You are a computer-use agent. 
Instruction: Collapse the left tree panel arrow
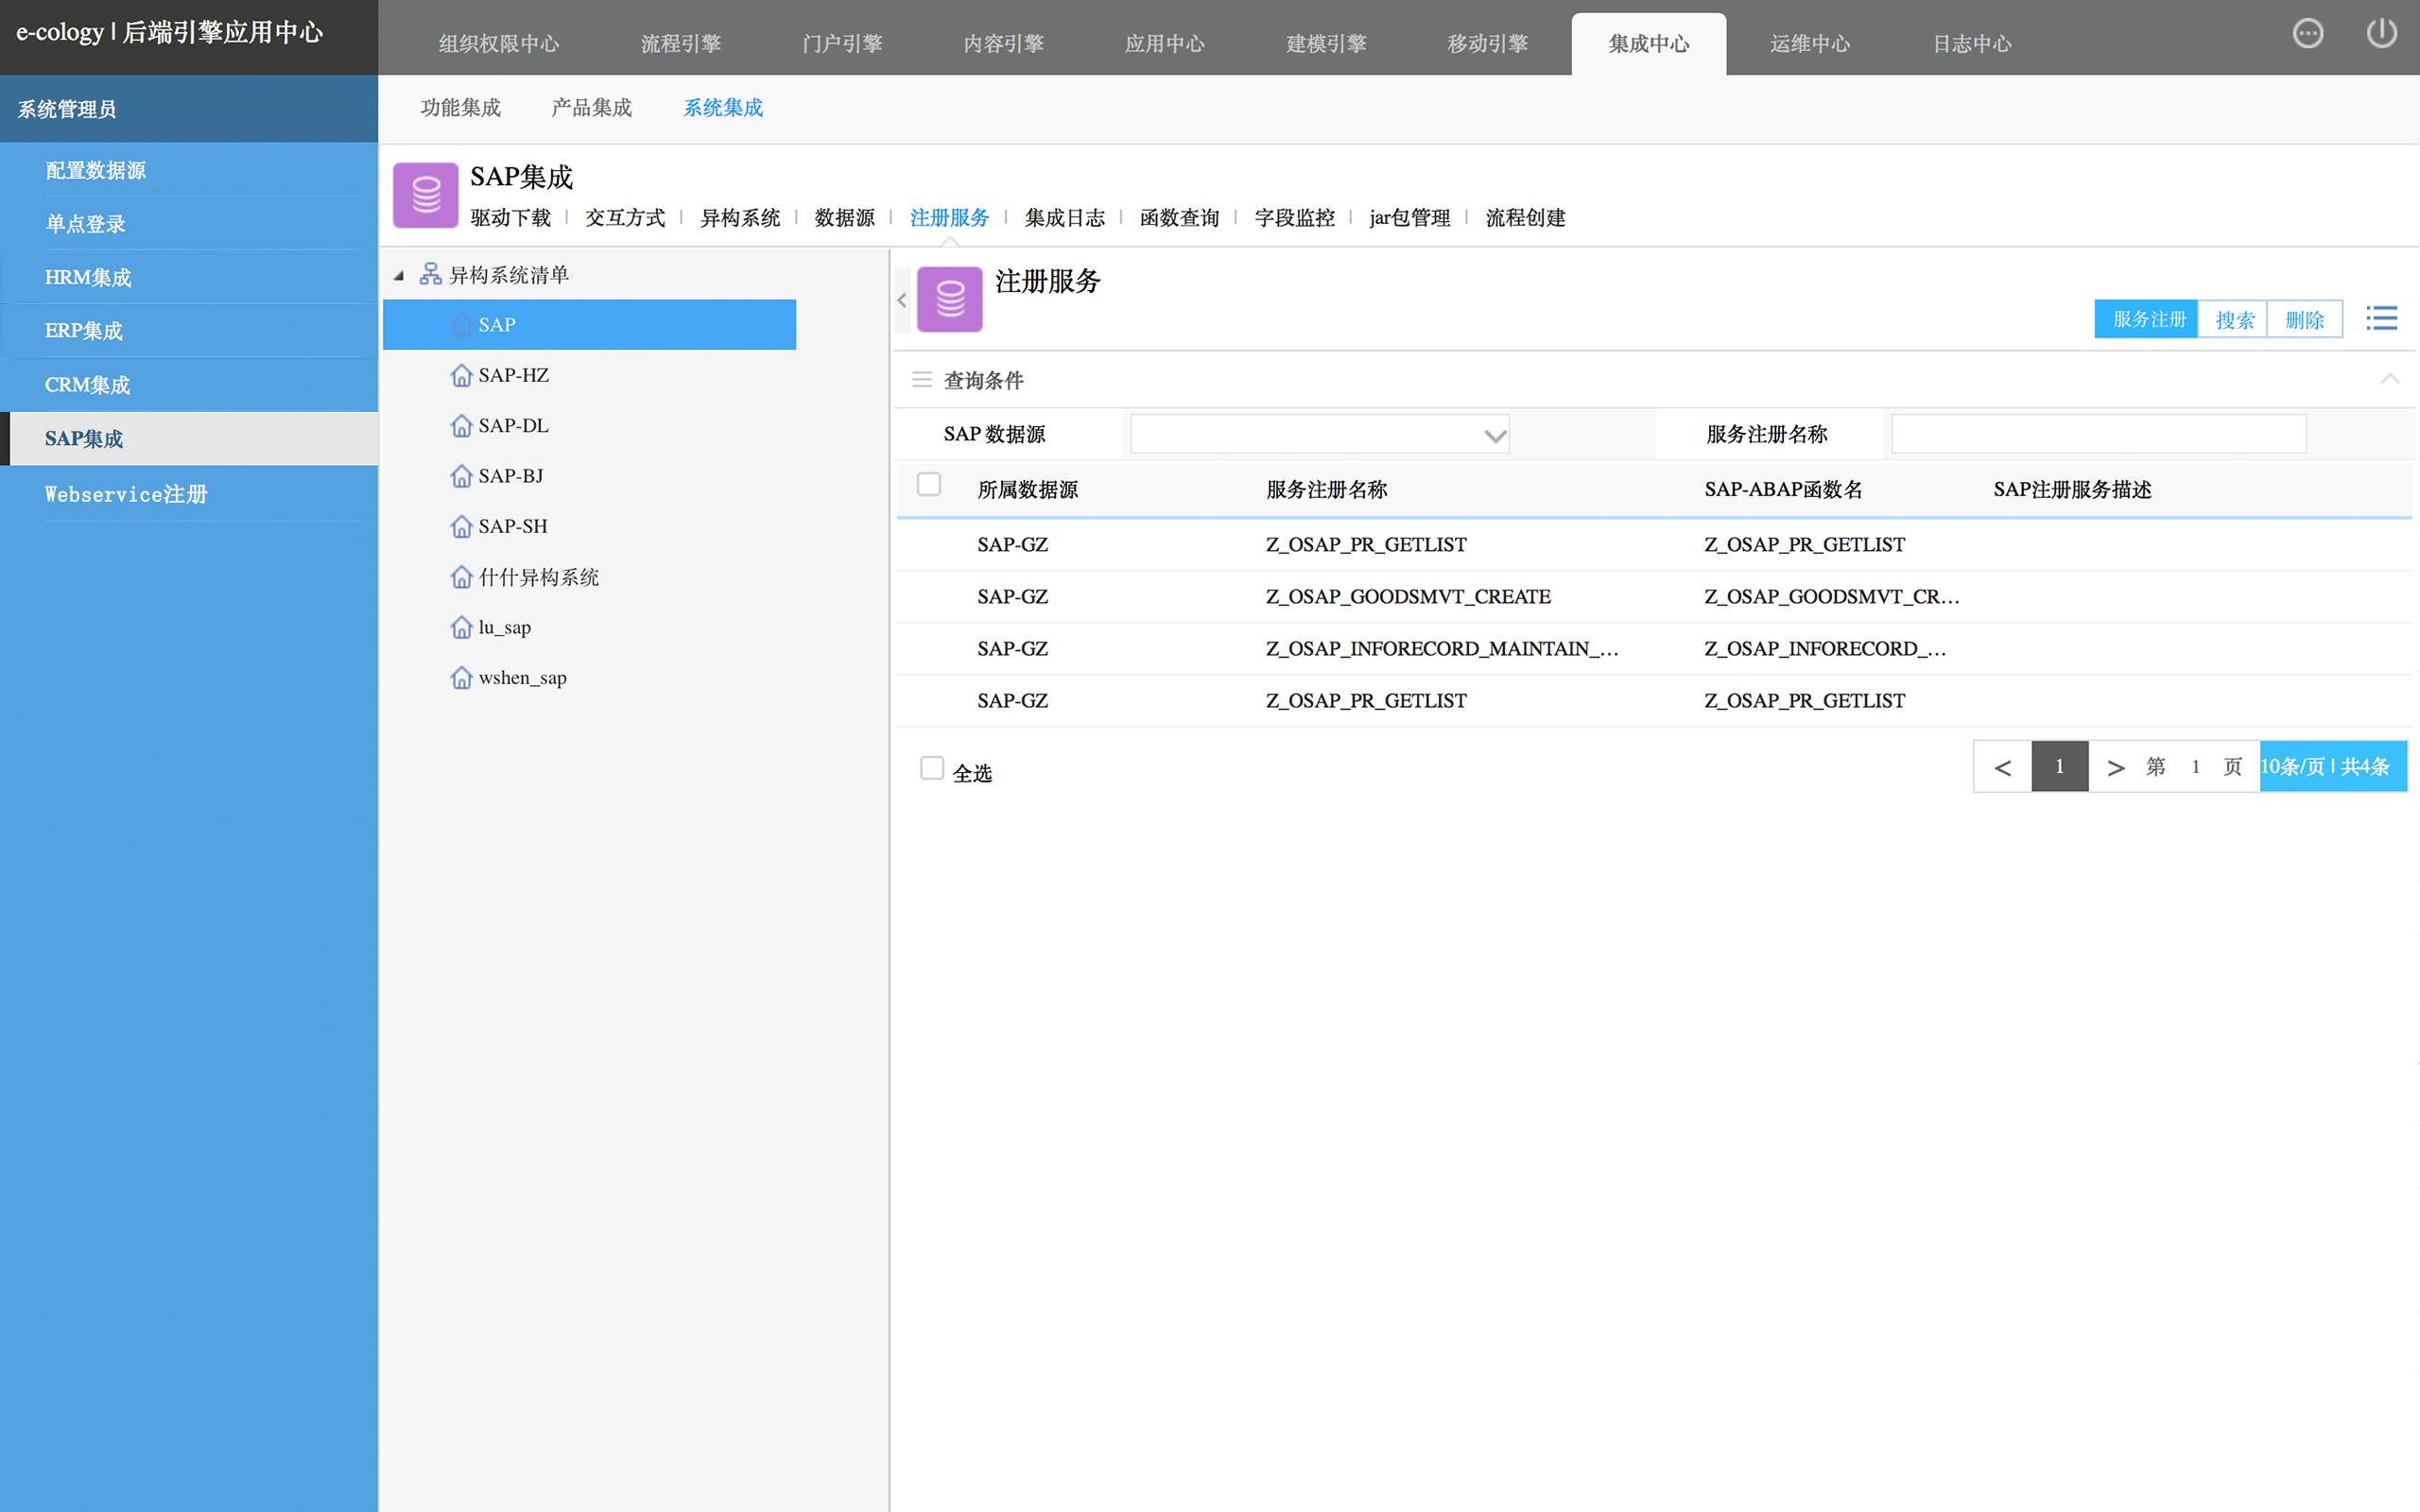(x=901, y=300)
